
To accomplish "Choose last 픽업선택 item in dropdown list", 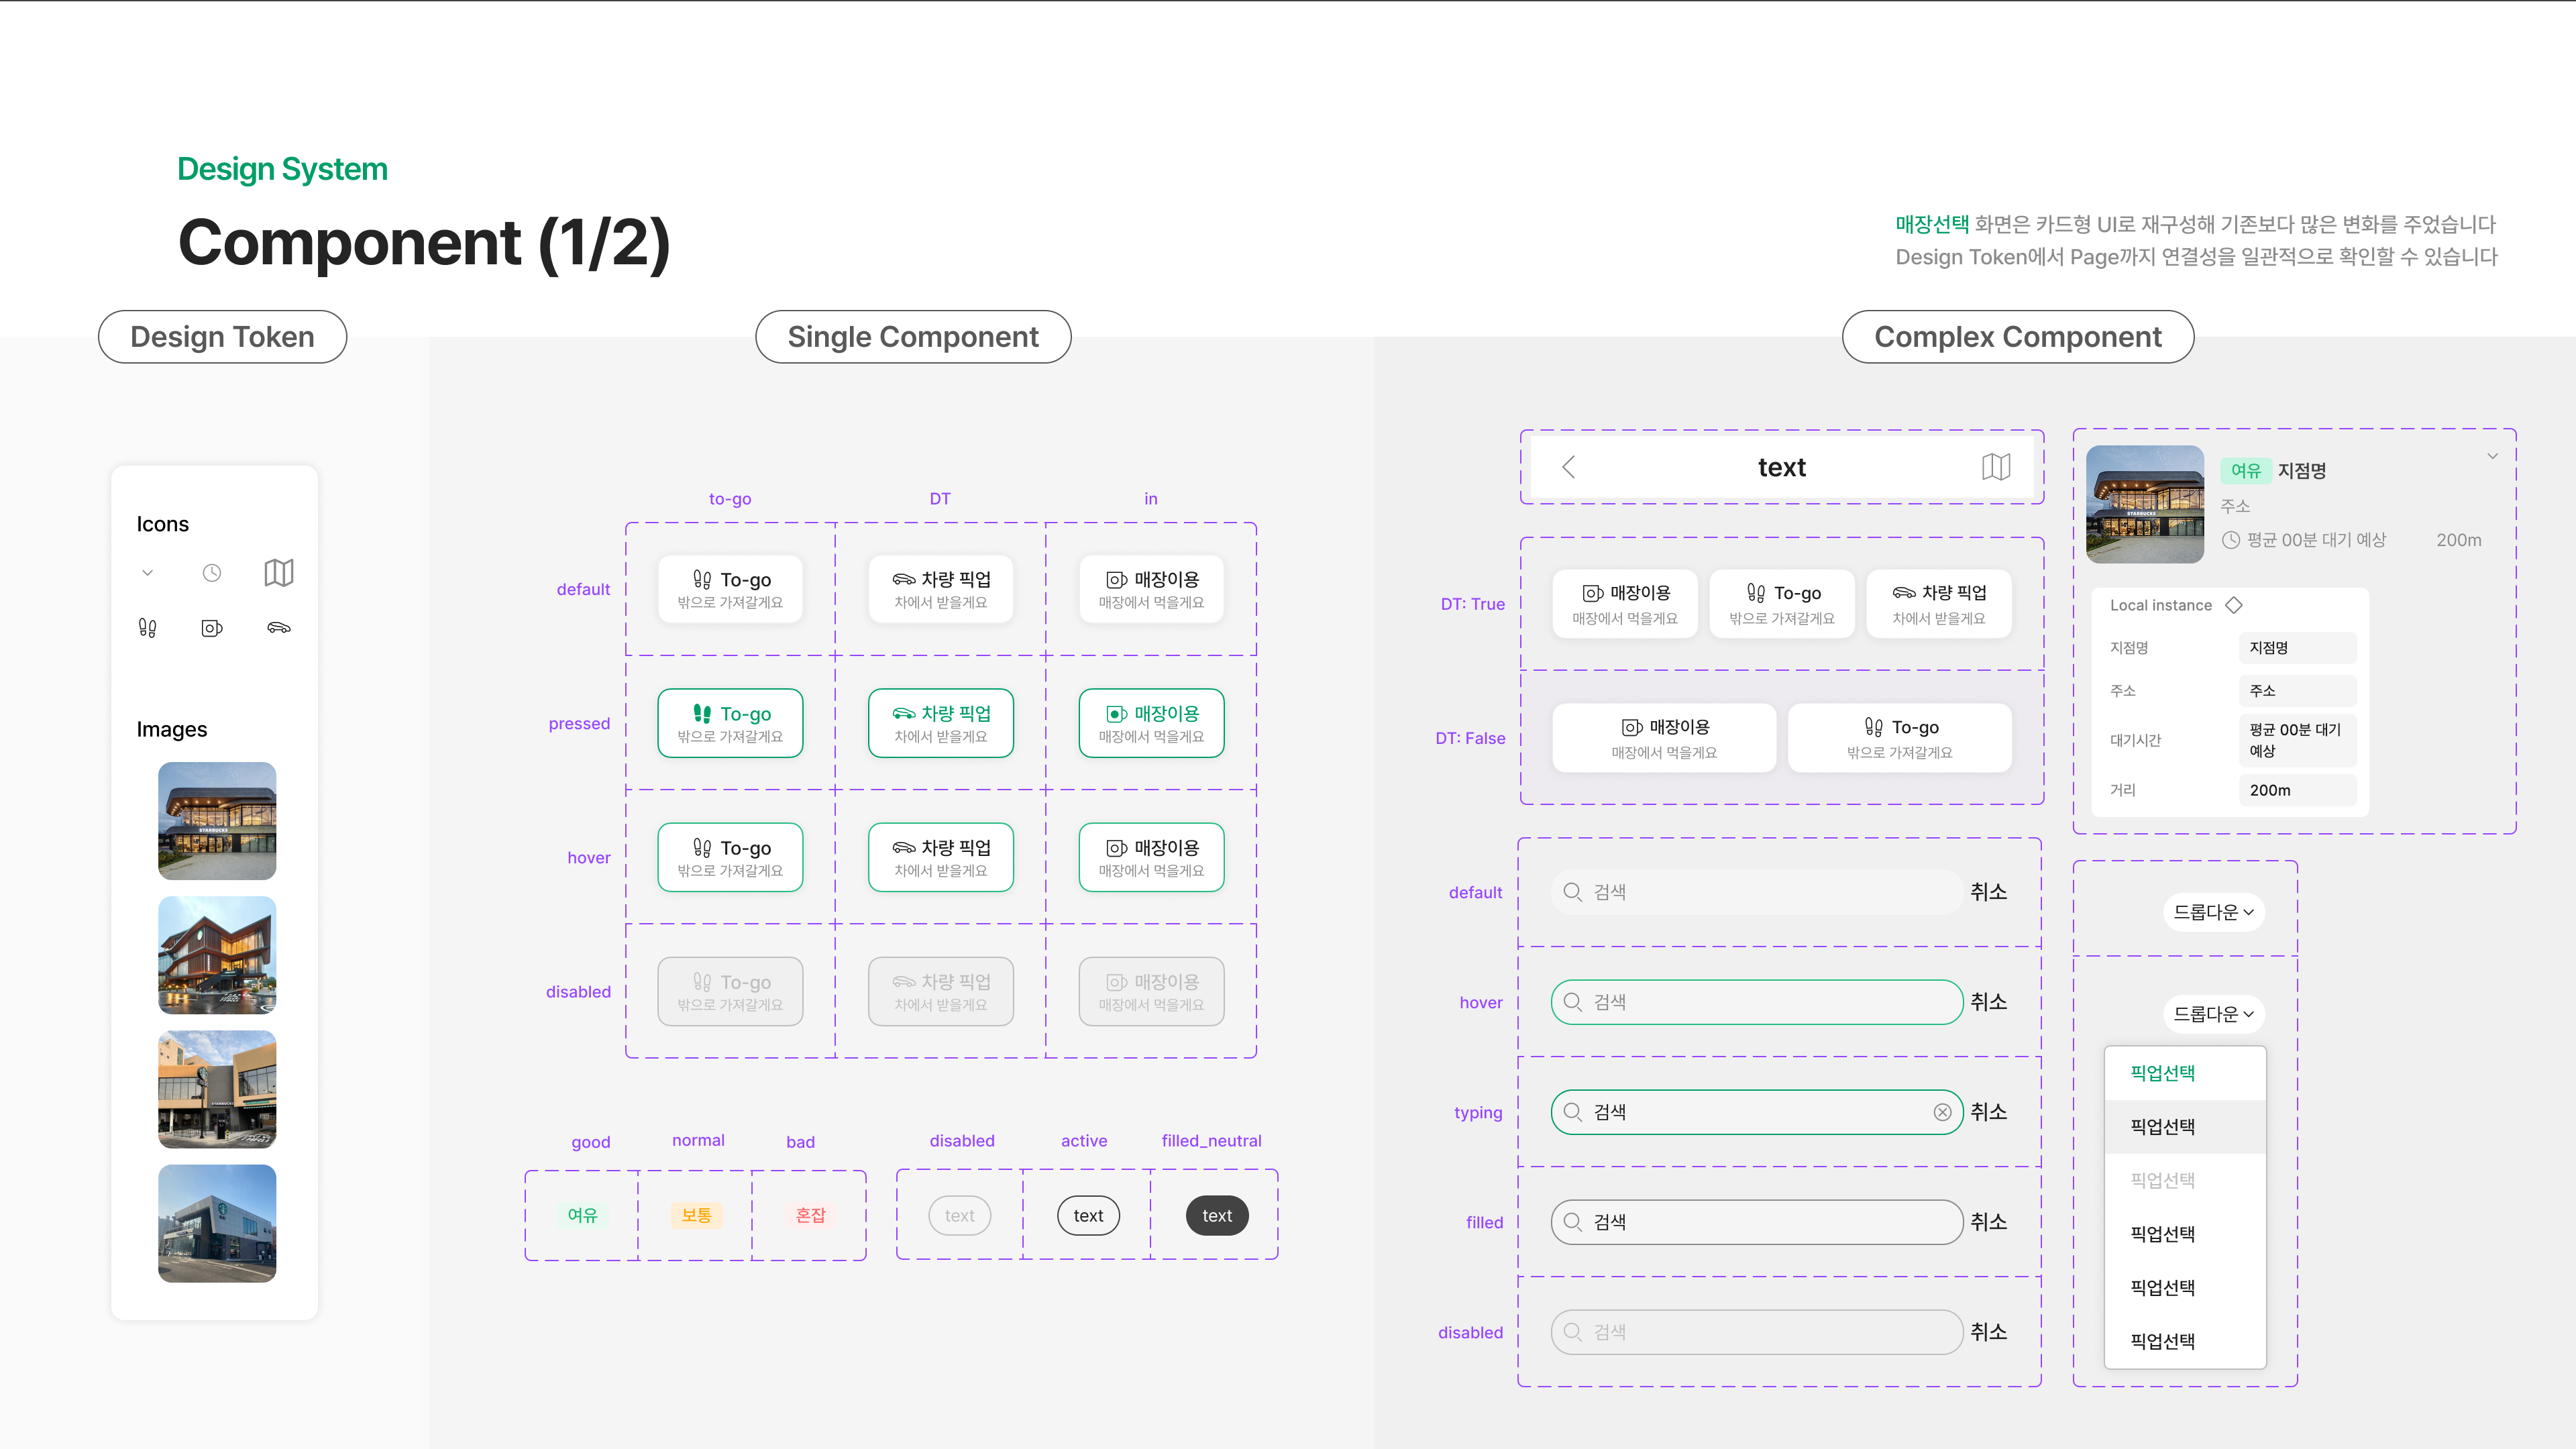I will (2162, 1341).
